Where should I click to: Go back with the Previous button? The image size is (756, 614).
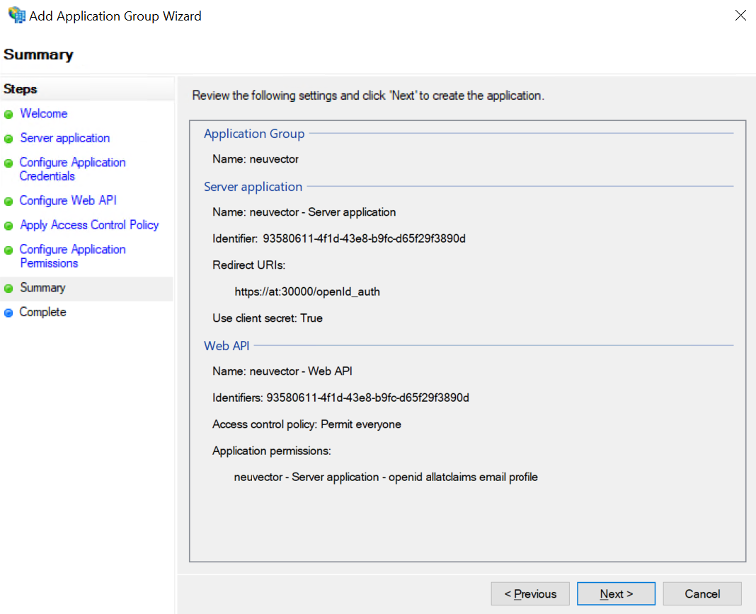coord(530,593)
